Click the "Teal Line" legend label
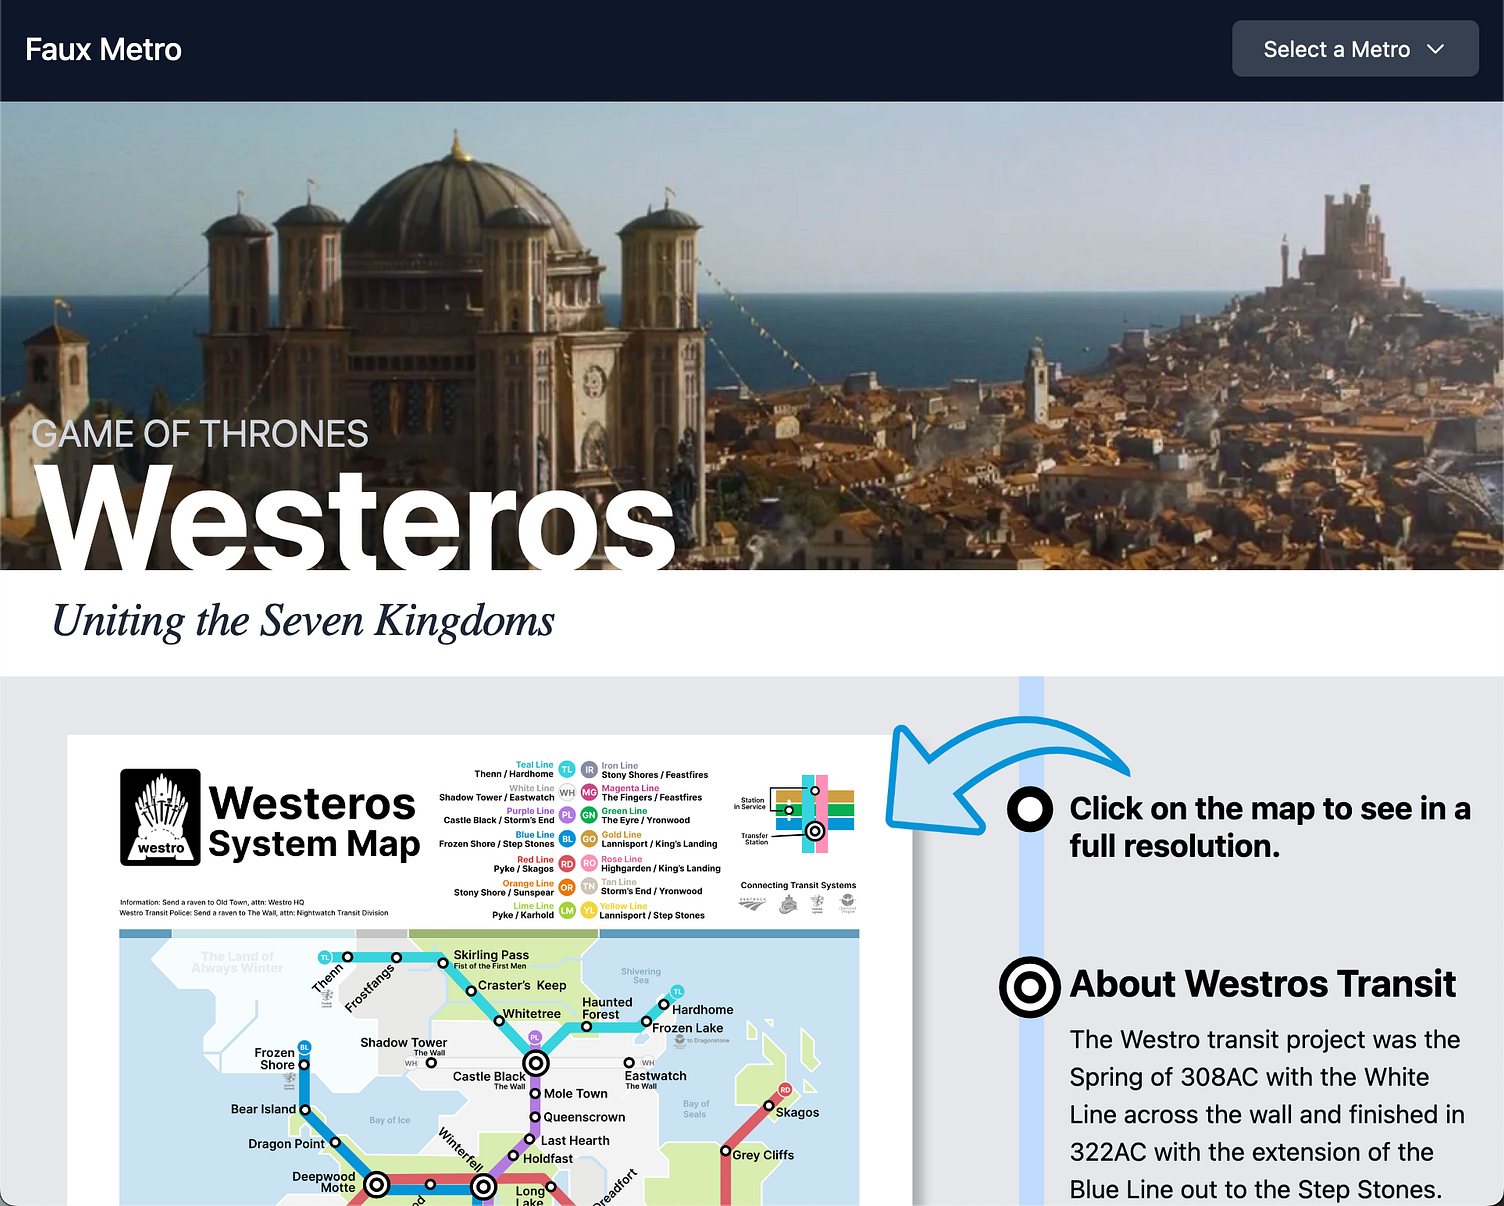 pos(534,765)
